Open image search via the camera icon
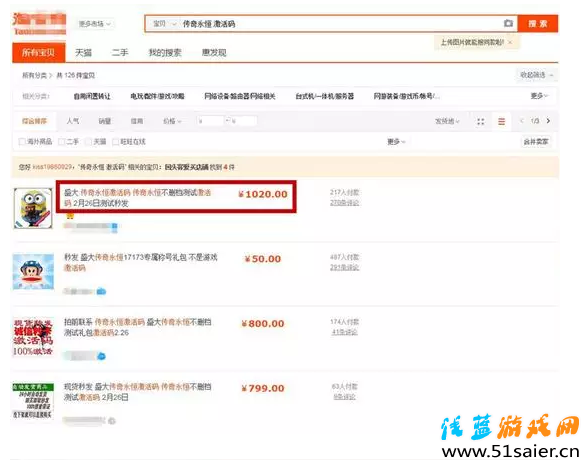The width and height of the screenshot is (585, 460). (x=508, y=24)
